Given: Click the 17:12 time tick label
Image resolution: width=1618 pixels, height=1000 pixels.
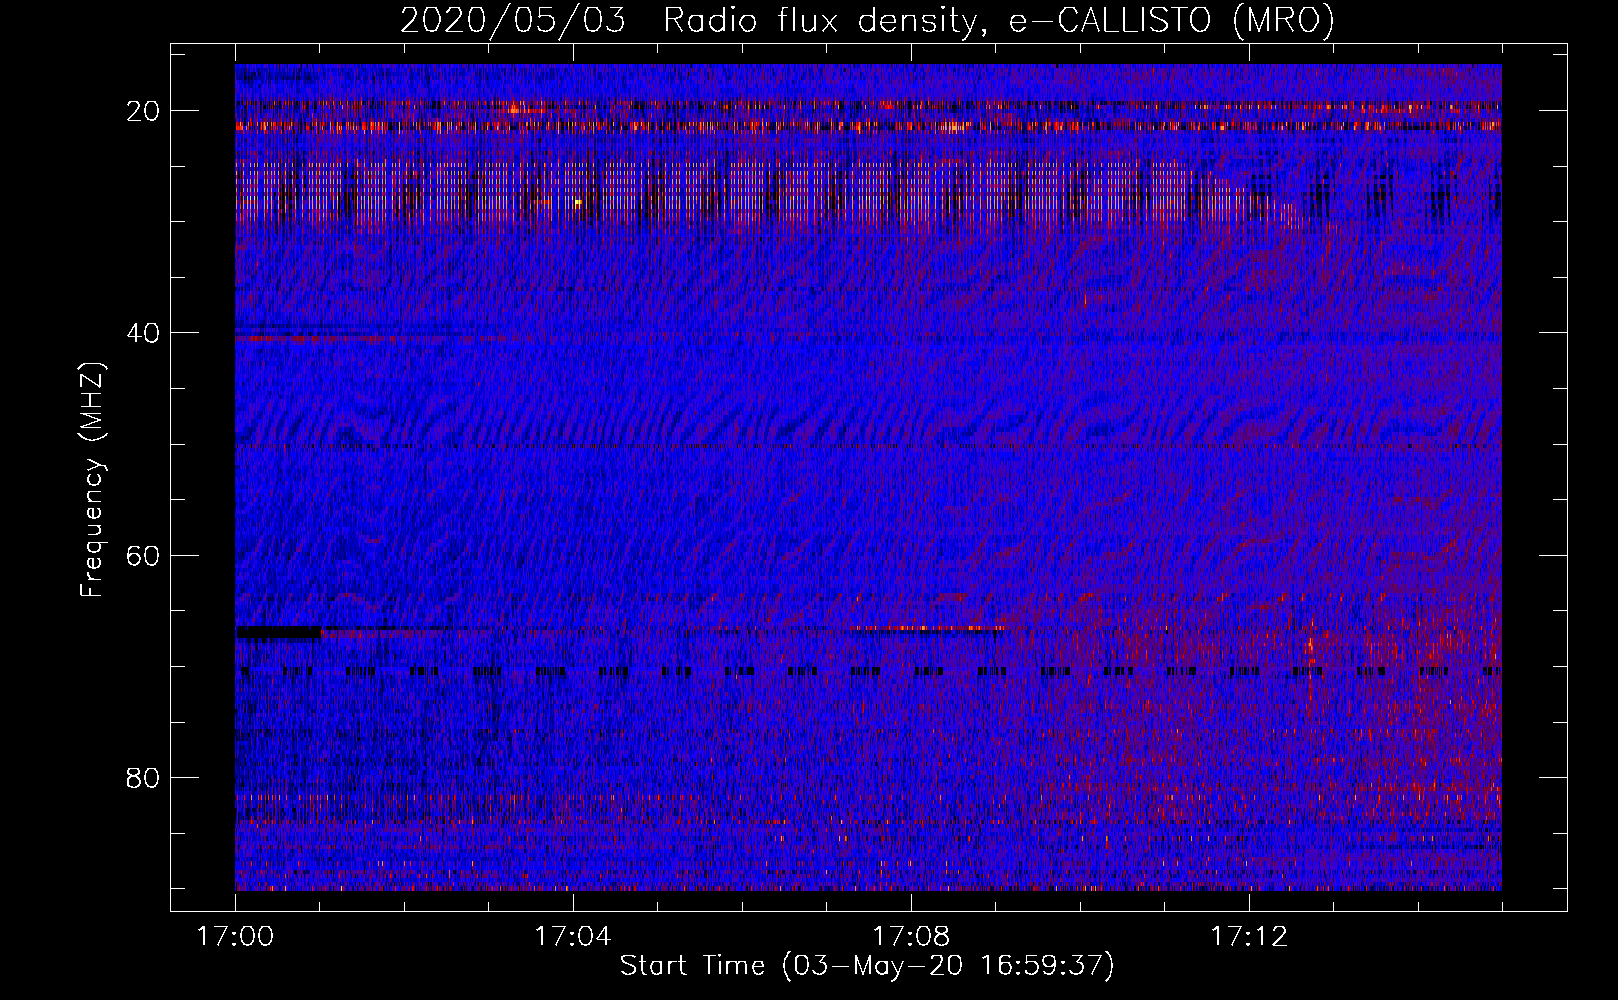Looking at the screenshot, I should click(1249, 937).
